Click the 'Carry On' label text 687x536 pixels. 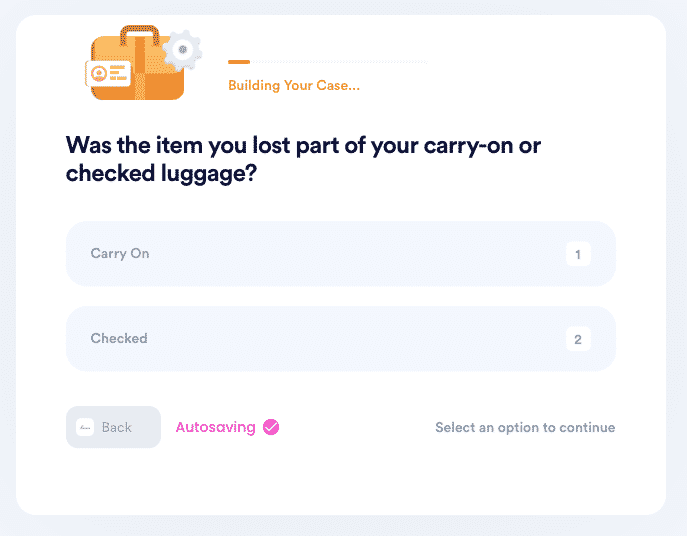pos(120,254)
